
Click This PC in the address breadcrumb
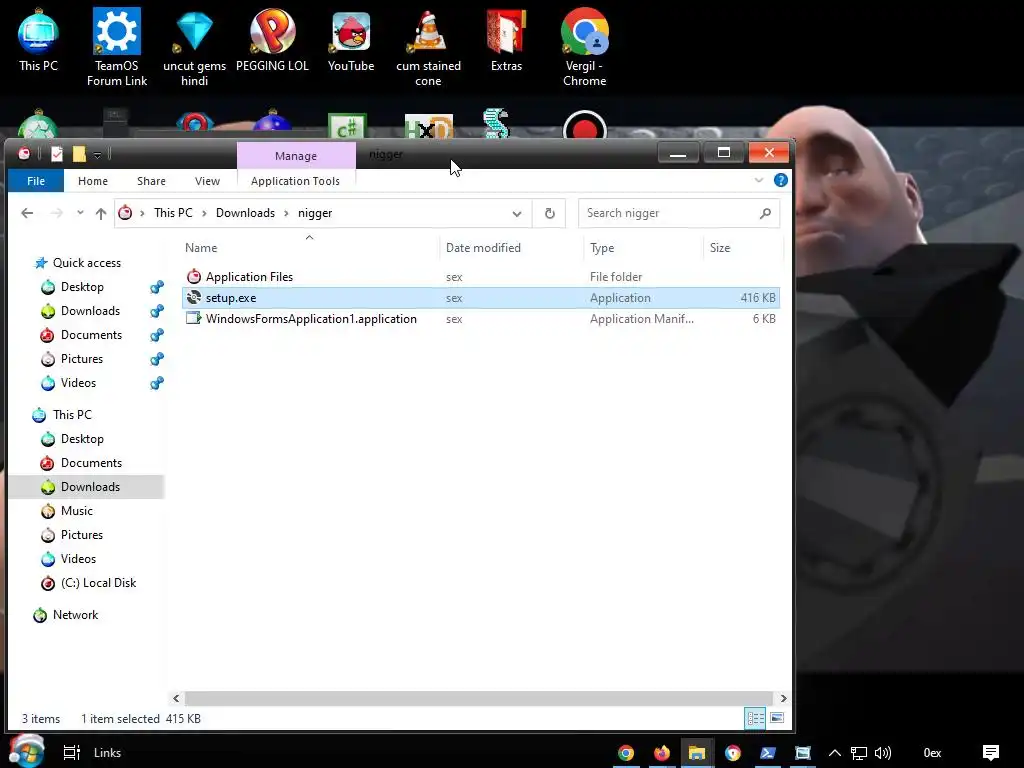[173, 213]
